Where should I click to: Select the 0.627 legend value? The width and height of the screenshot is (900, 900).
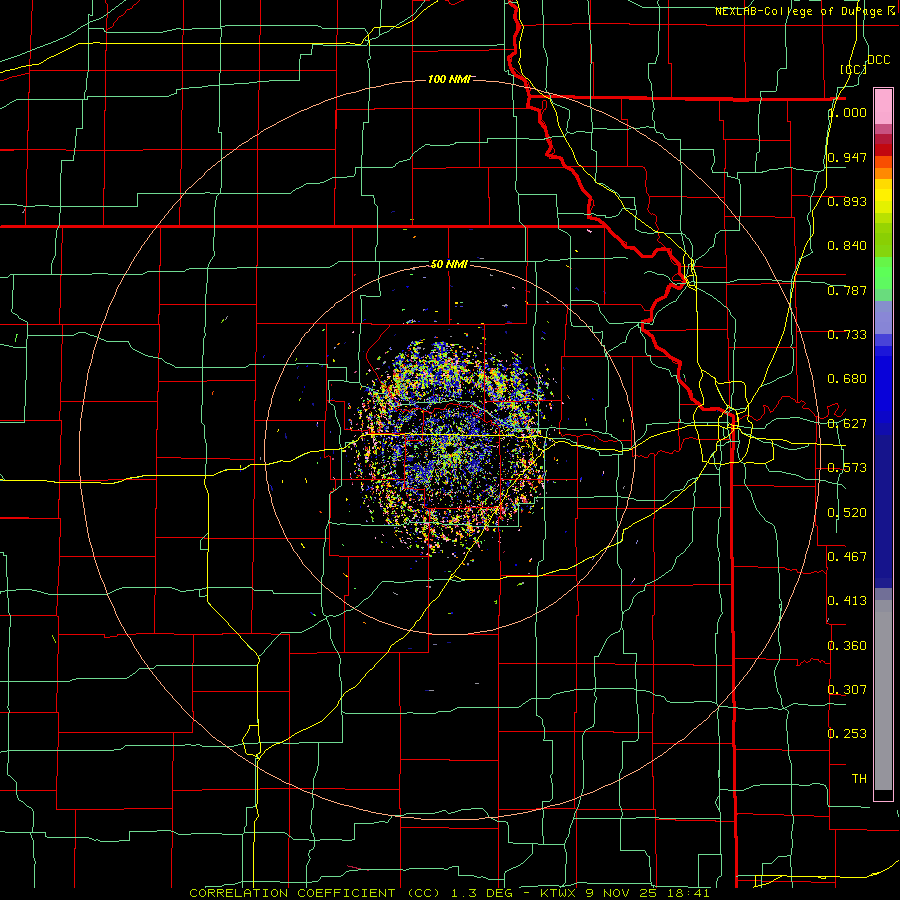[x=847, y=424]
